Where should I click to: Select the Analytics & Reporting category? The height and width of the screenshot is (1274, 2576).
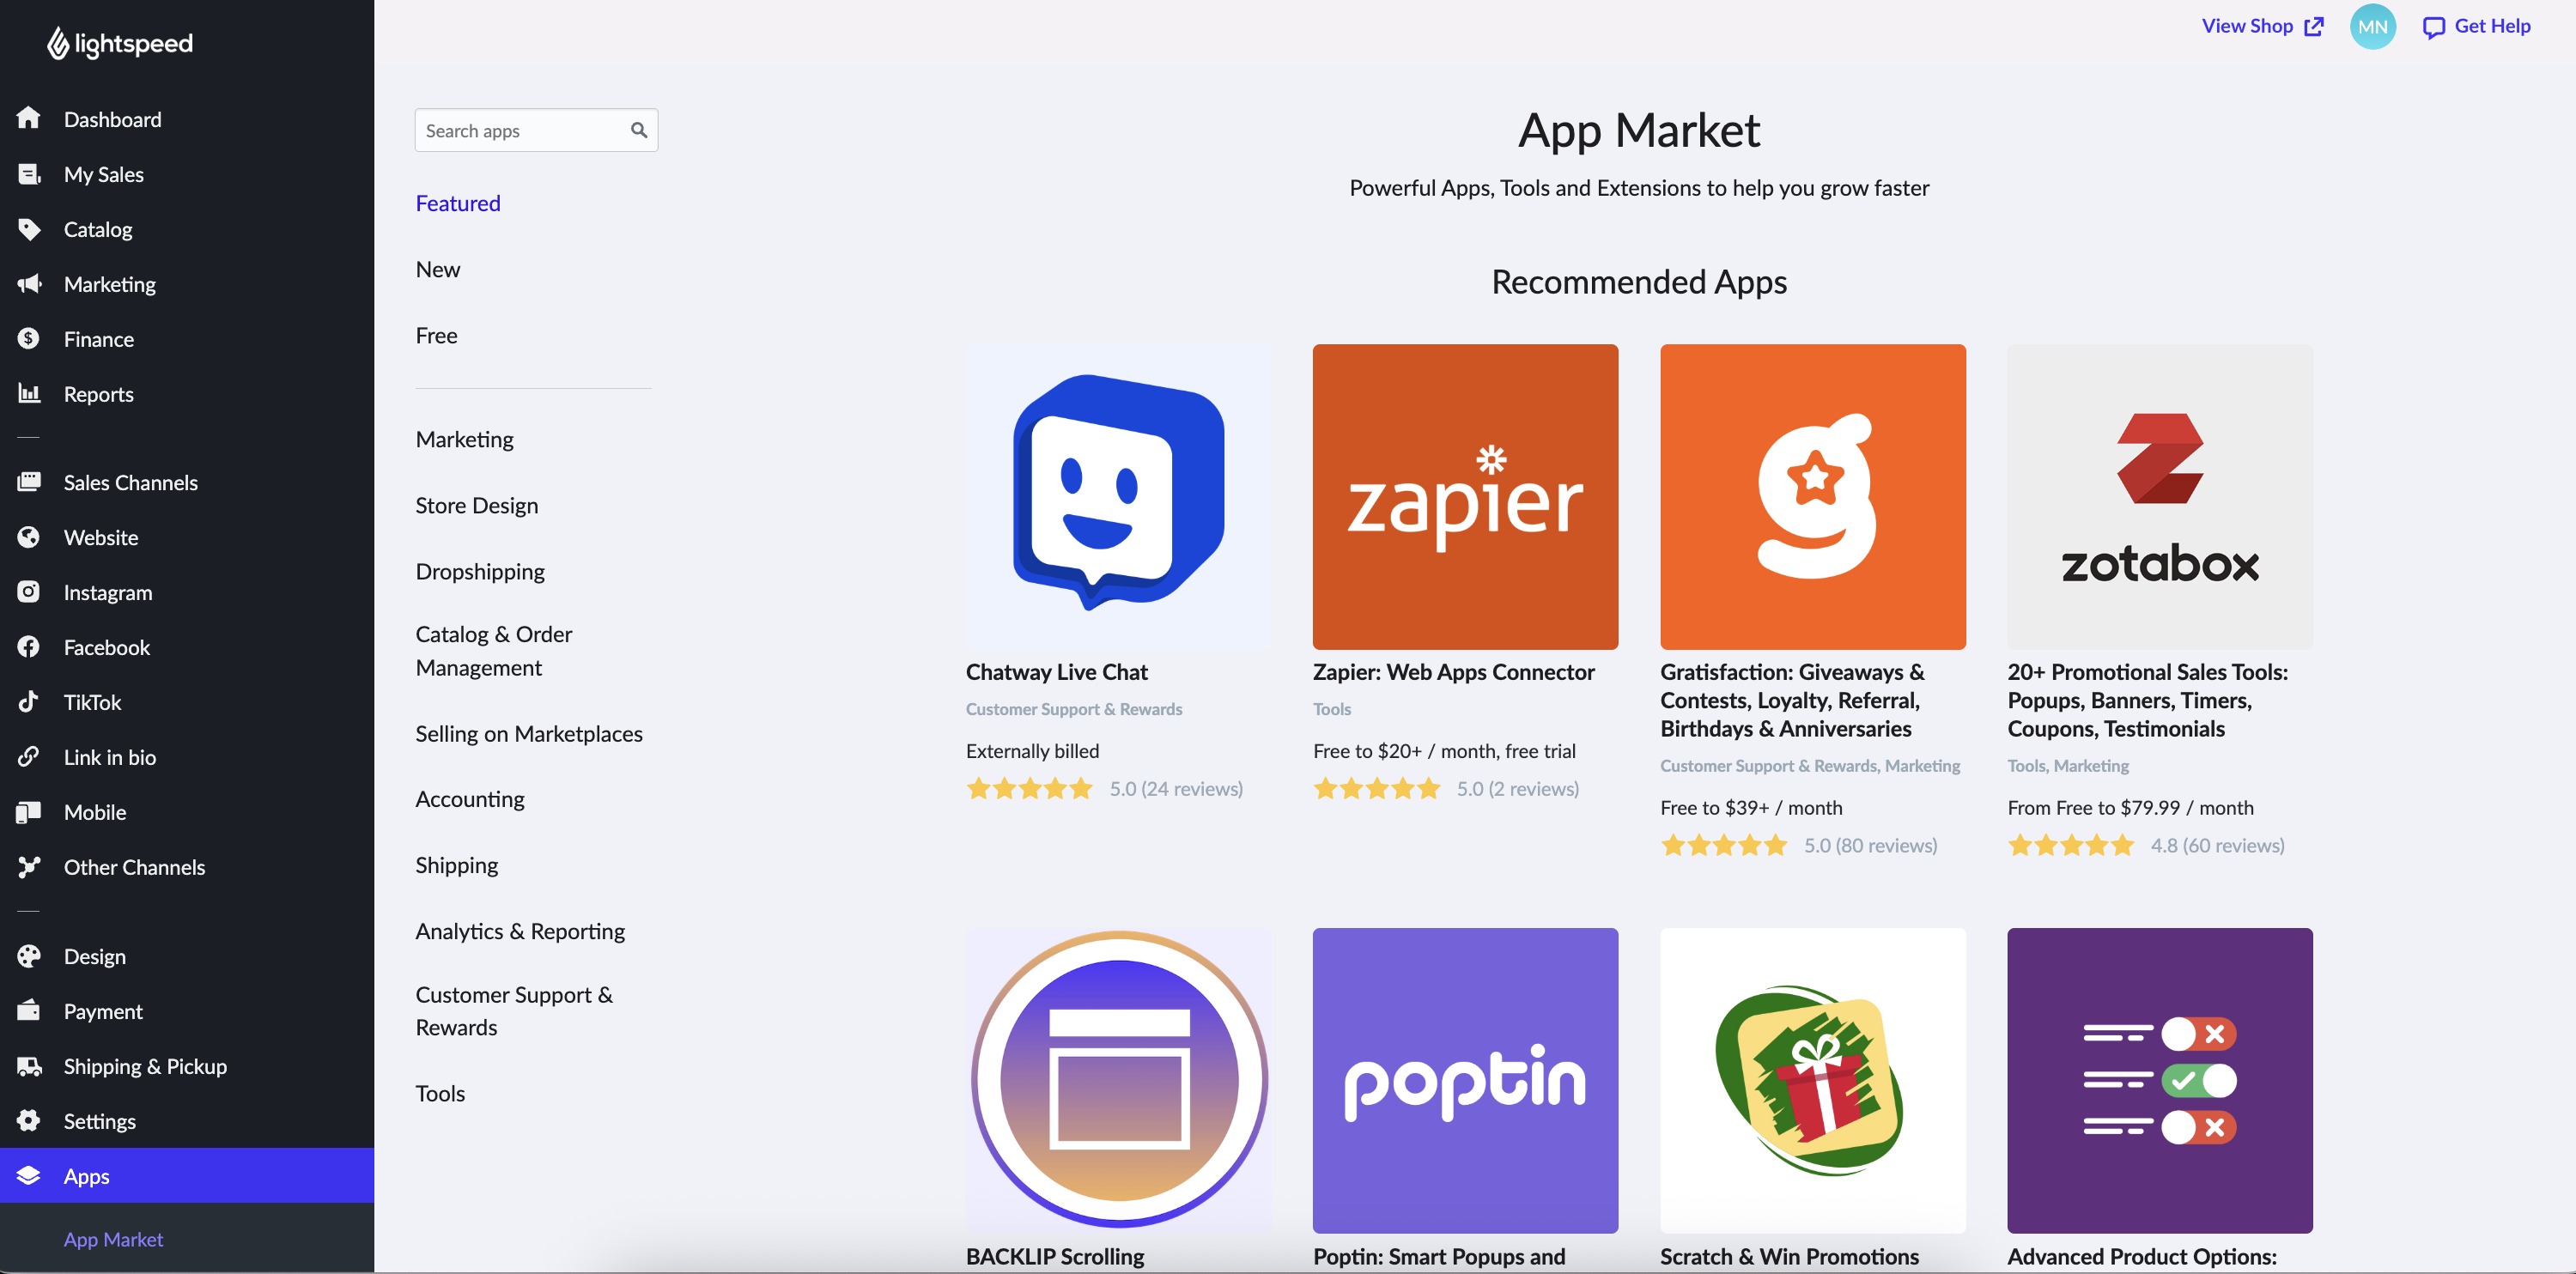[x=519, y=930]
